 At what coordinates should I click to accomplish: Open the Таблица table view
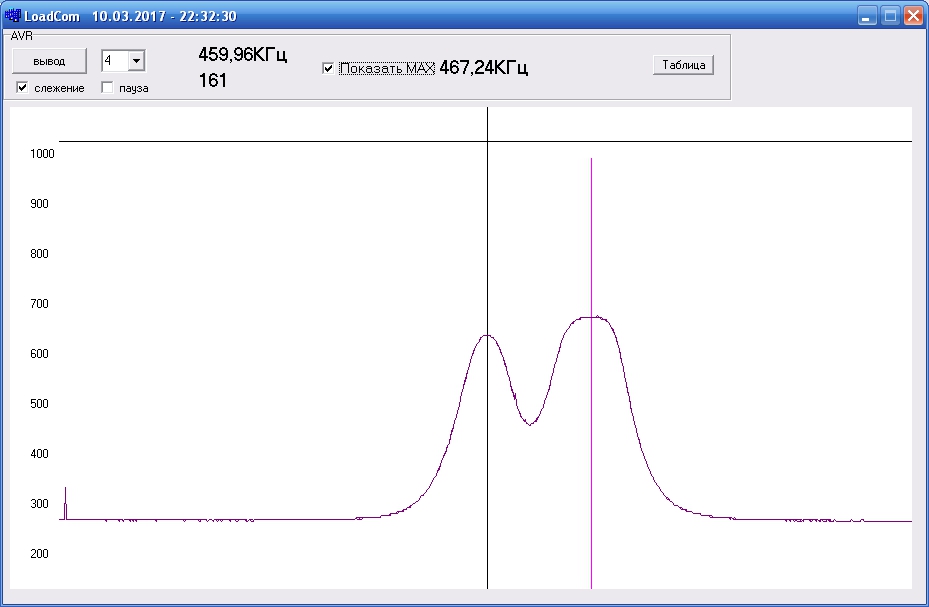[x=683, y=65]
